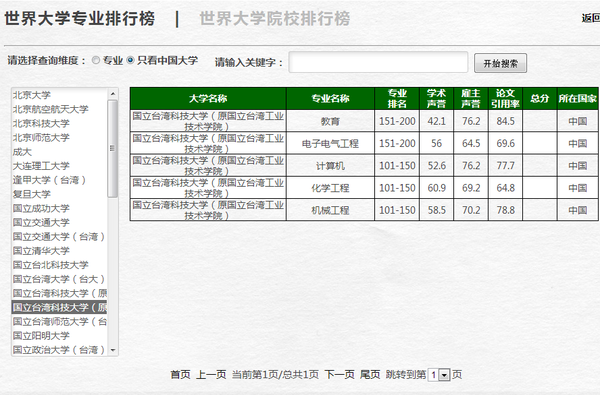Click the keyword search input field

(378, 62)
